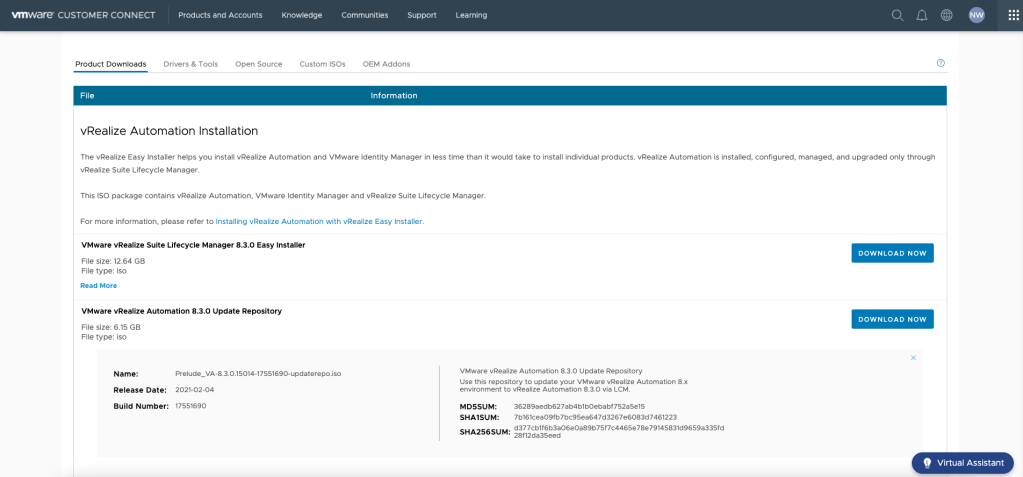The height and width of the screenshot is (477, 1023).
Task: Click the help question mark icon
Action: [x=940, y=63]
